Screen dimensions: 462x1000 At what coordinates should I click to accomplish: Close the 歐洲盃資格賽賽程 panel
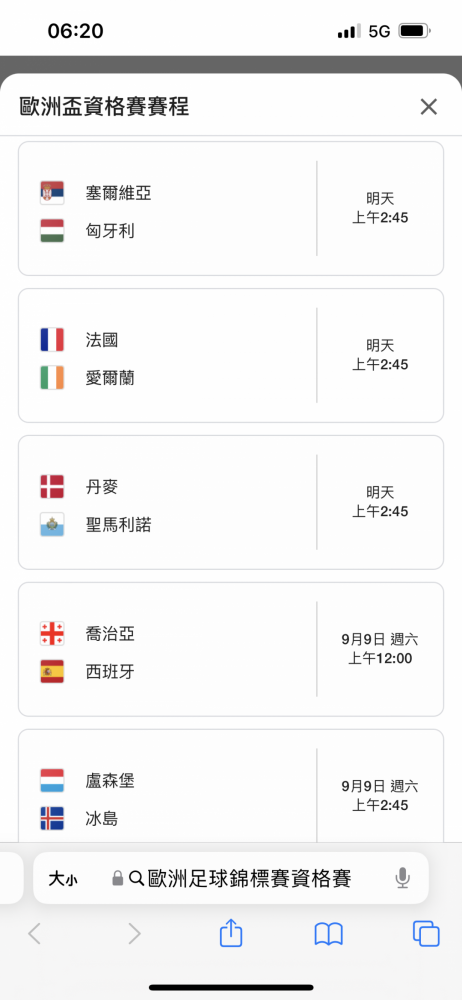pos(428,107)
